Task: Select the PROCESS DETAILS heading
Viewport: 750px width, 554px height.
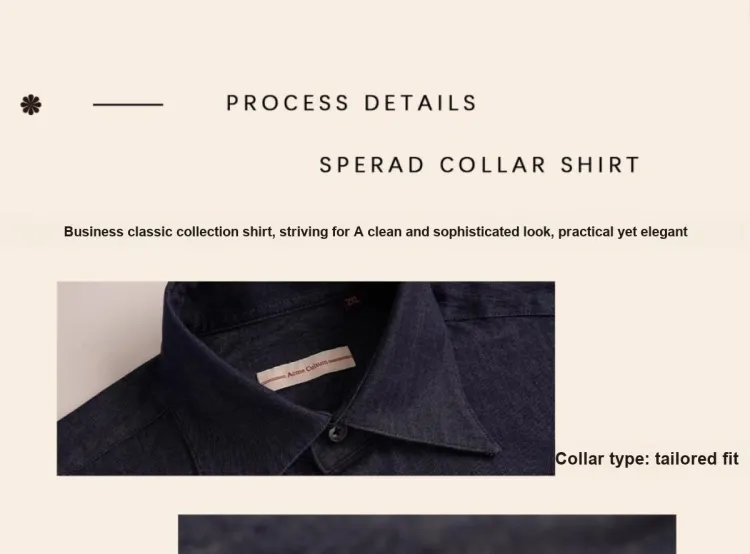Action: coord(352,103)
